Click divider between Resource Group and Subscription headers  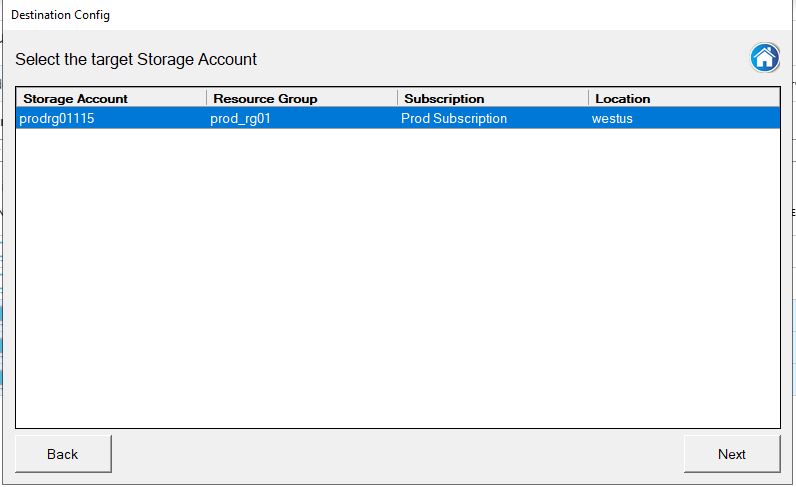[x=397, y=98]
